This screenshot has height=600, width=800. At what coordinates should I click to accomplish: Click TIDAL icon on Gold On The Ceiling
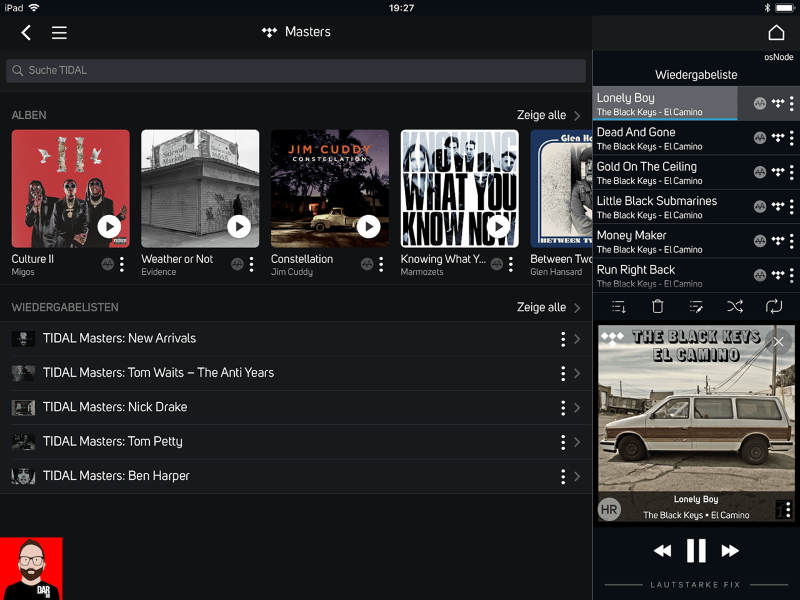pos(778,172)
